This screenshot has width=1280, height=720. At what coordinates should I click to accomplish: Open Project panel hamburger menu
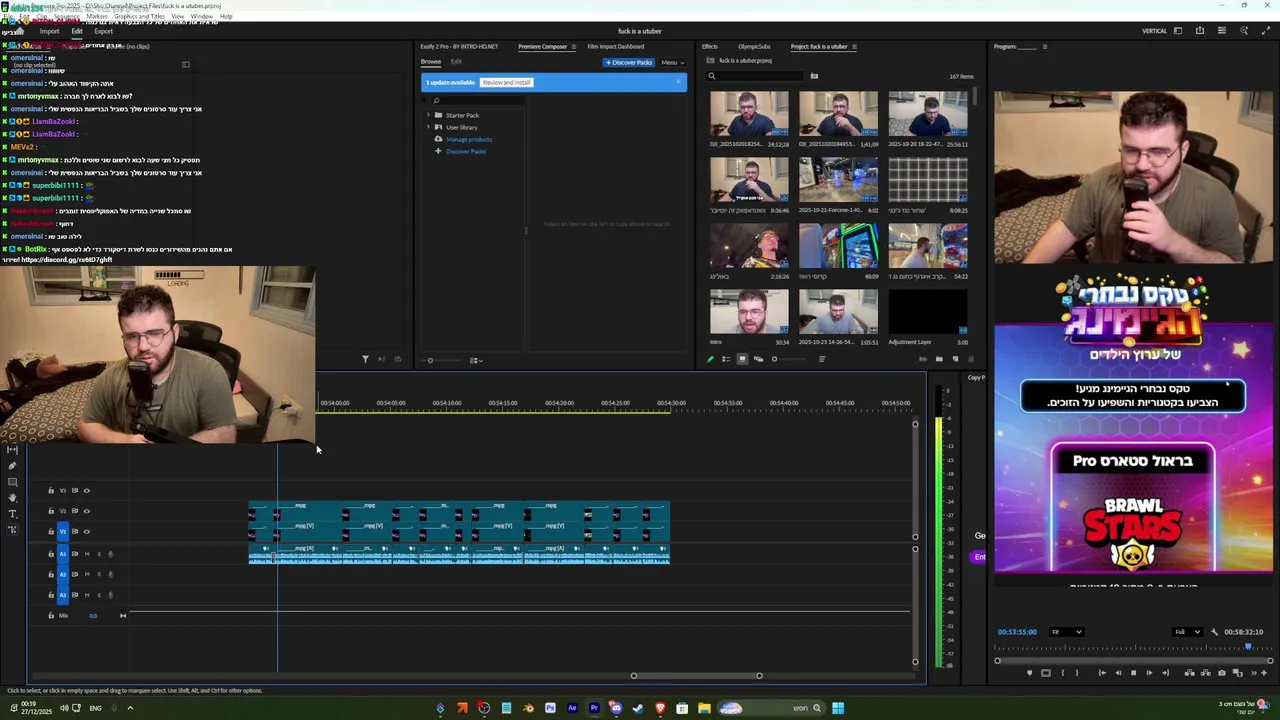point(853,46)
